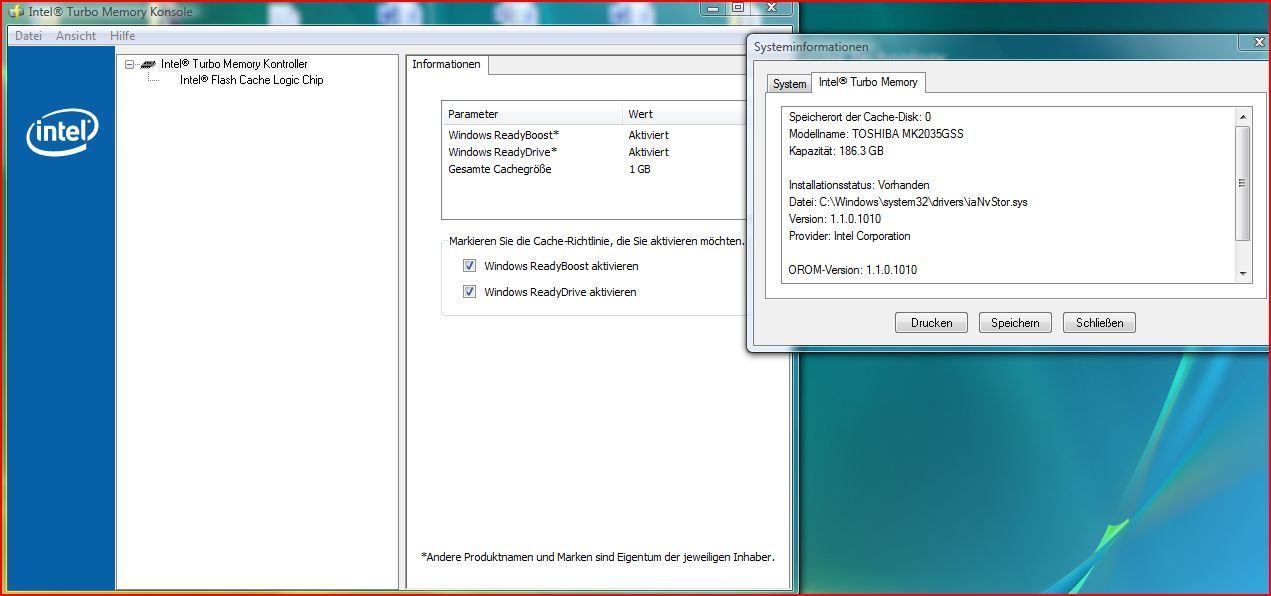Click the Kapazität: 186.3 GB line

click(x=836, y=151)
